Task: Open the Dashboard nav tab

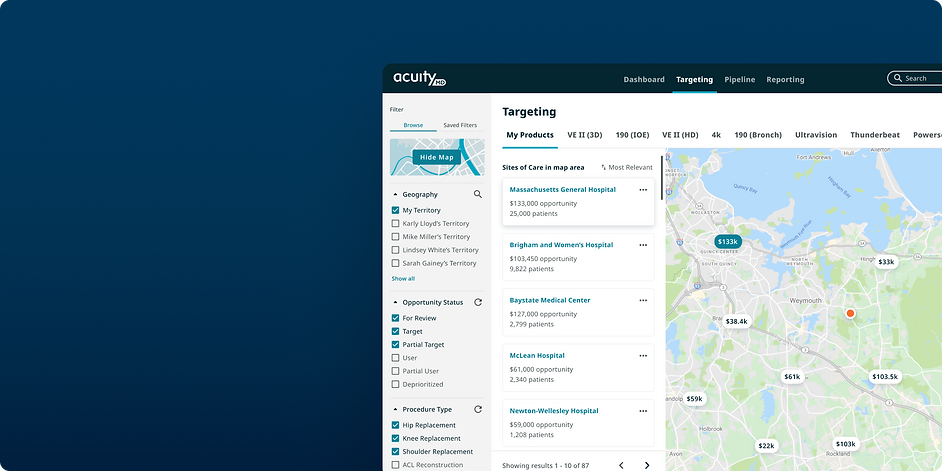Action: 644,79
